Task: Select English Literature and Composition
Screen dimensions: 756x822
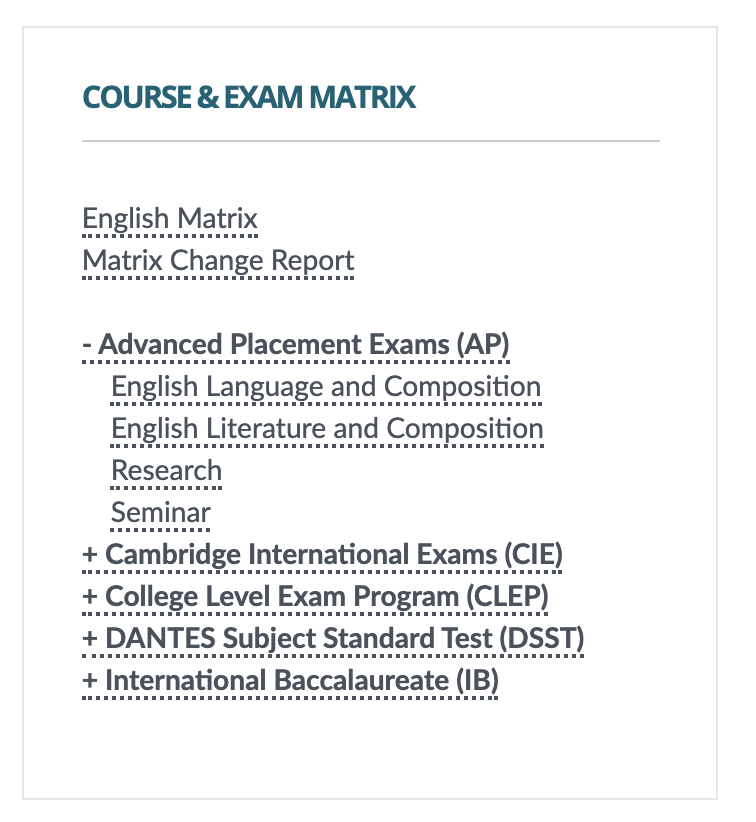Action: pyautogui.click(x=327, y=429)
